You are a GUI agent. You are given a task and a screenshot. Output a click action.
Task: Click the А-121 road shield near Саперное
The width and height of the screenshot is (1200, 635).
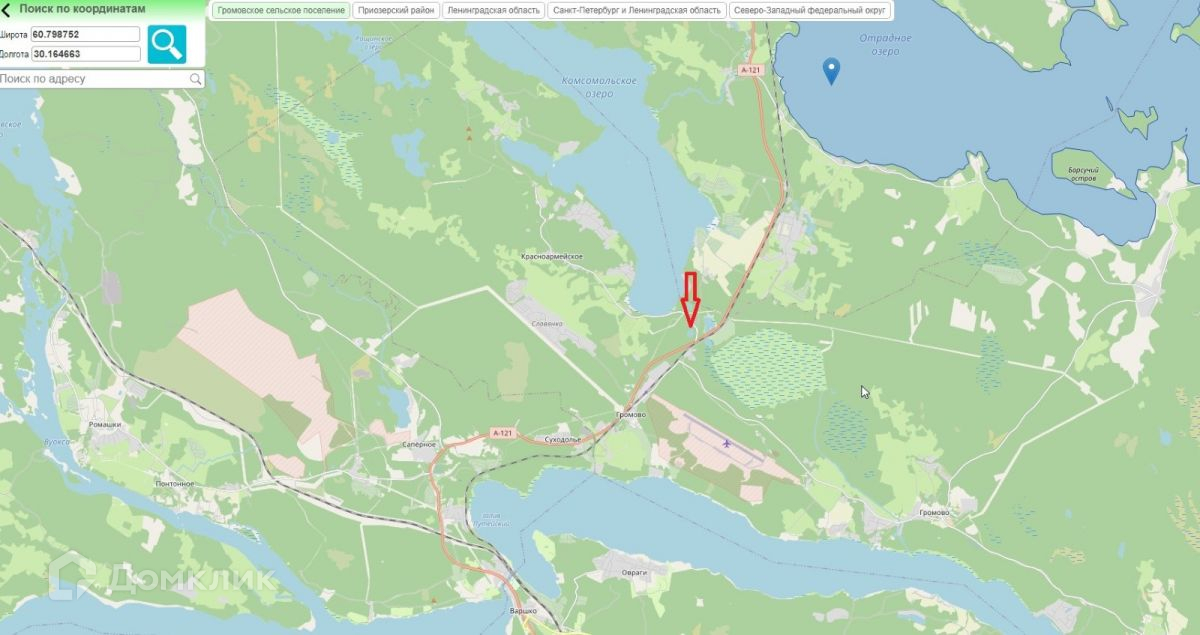click(x=502, y=433)
